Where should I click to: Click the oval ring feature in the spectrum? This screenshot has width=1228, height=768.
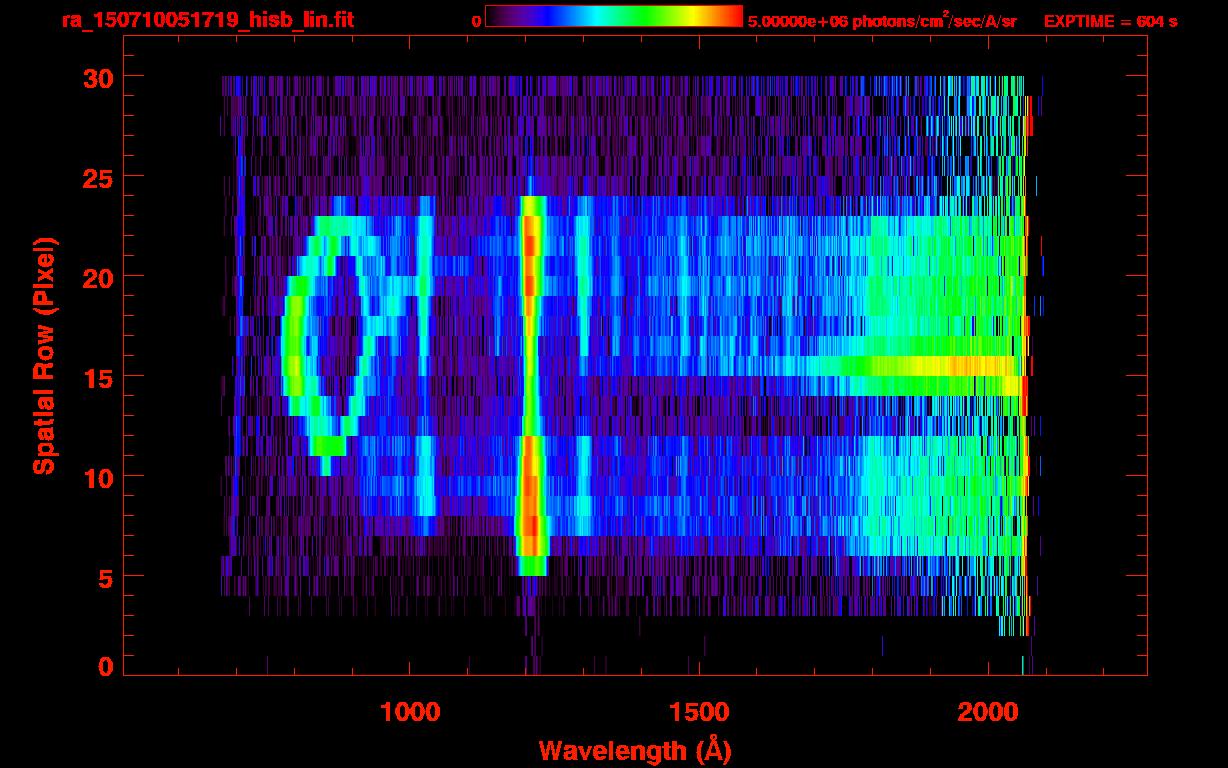tap(332, 335)
